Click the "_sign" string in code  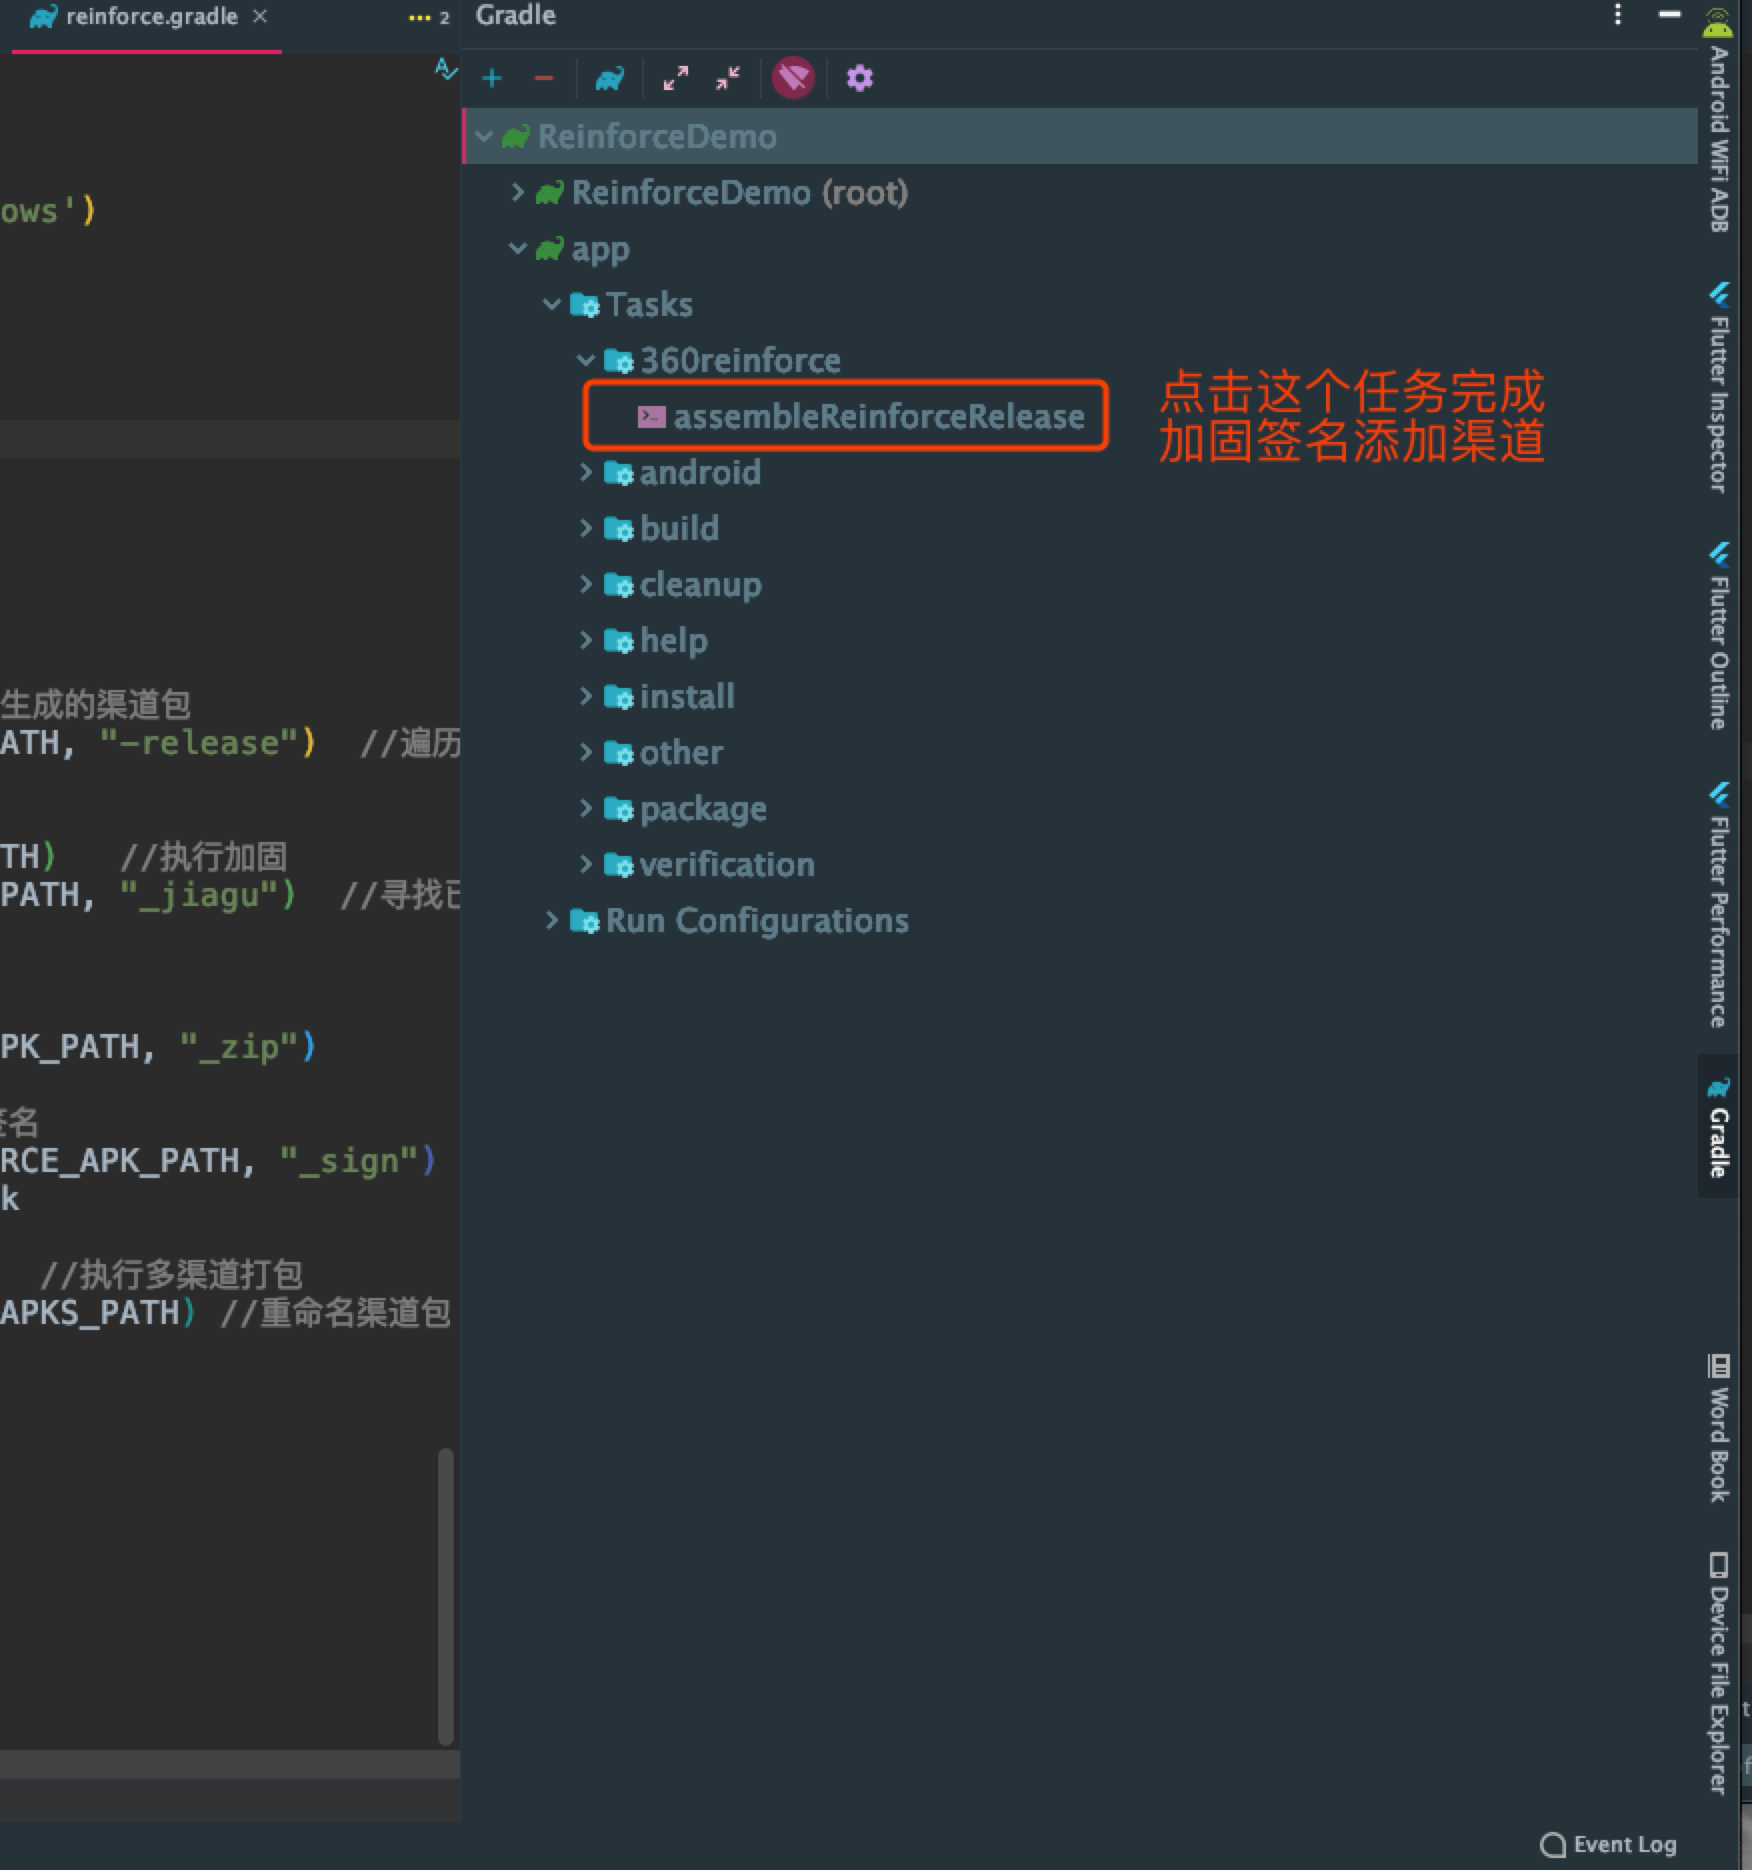(x=348, y=1160)
